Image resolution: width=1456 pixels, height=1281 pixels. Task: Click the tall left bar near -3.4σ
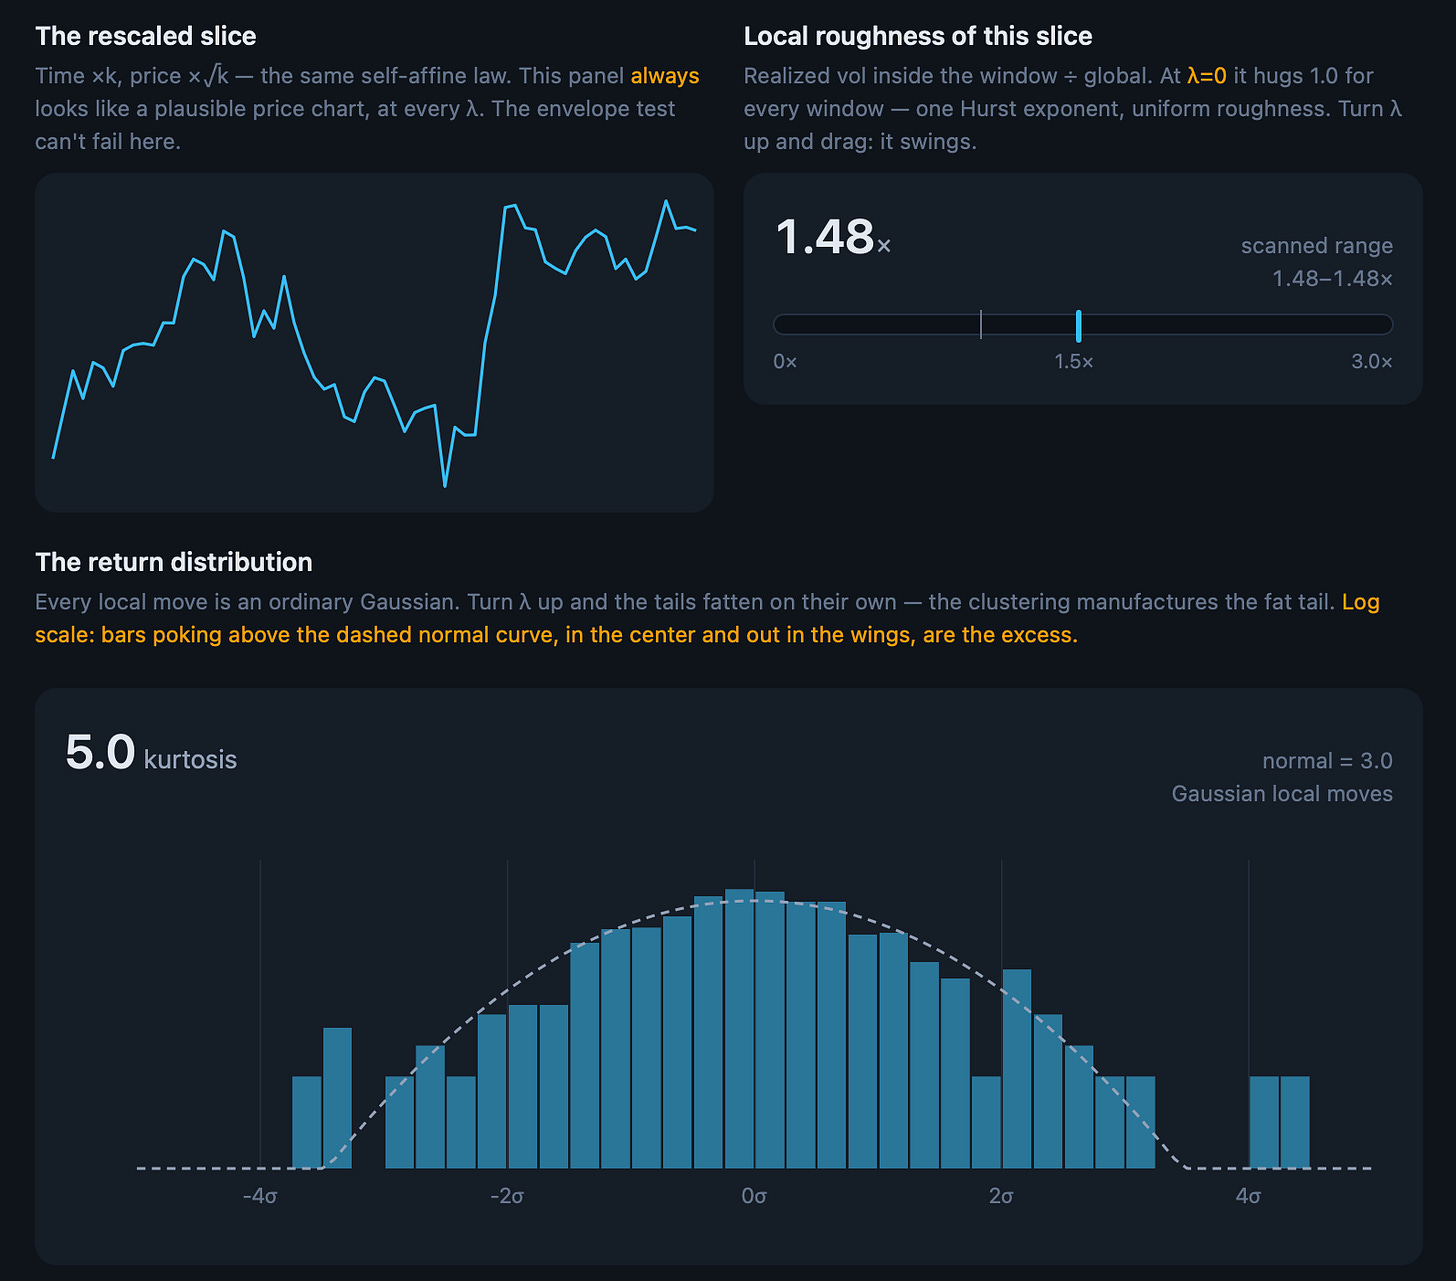pos(338,1098)
